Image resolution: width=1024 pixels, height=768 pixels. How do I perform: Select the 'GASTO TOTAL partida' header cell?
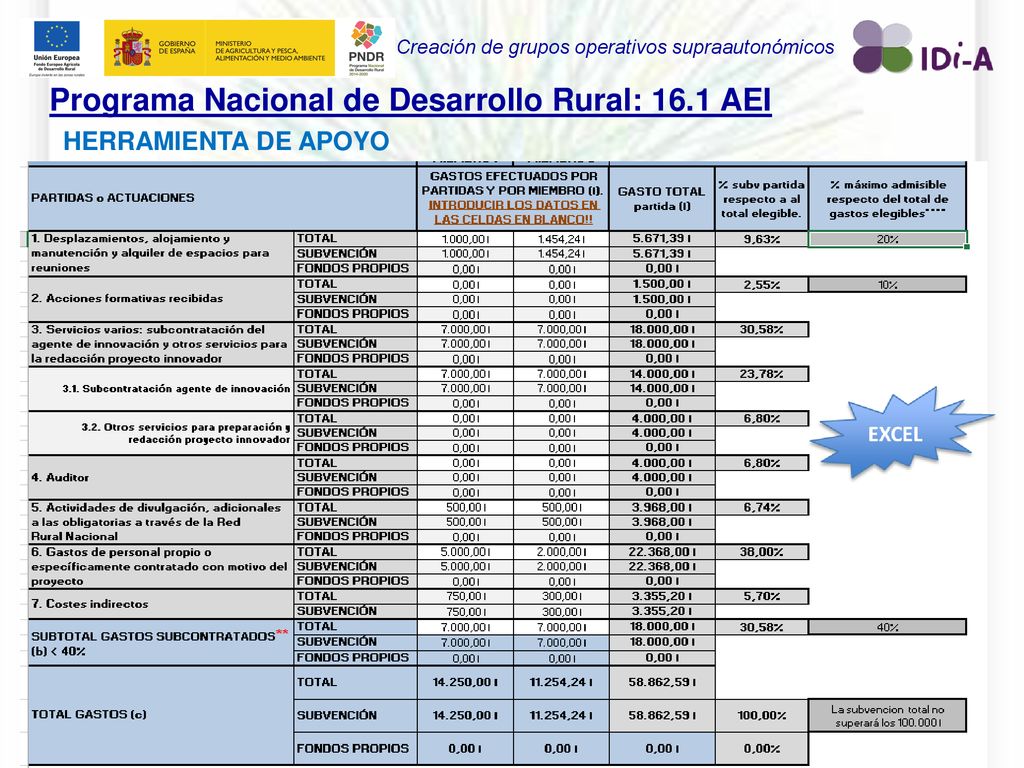tap(661, 198)
